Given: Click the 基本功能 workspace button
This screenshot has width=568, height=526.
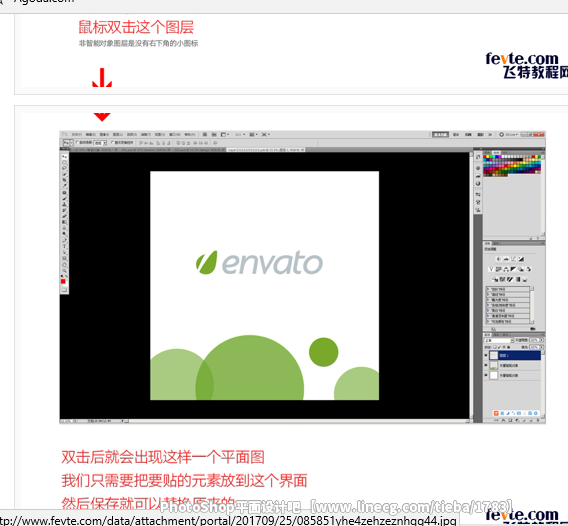Looking at the screenshot, I should [x=440, y=134].
